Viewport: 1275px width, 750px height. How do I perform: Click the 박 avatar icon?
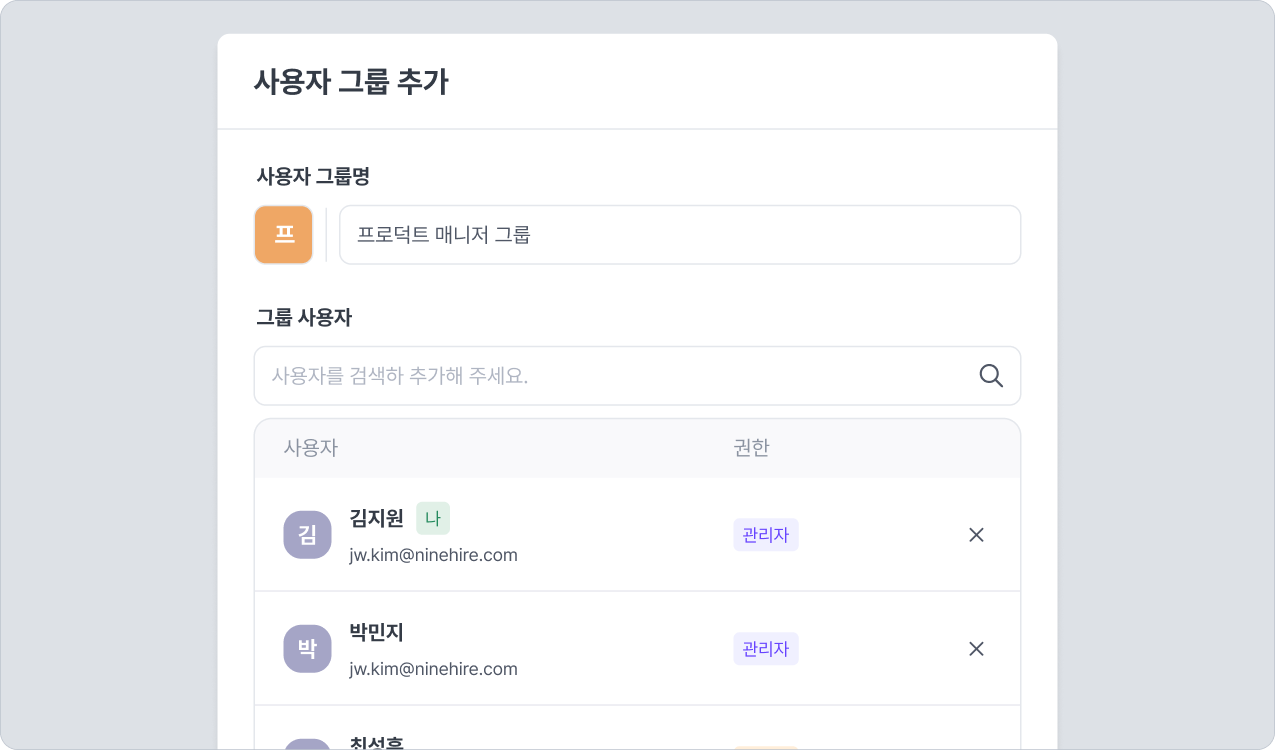(x=307, y=649)
